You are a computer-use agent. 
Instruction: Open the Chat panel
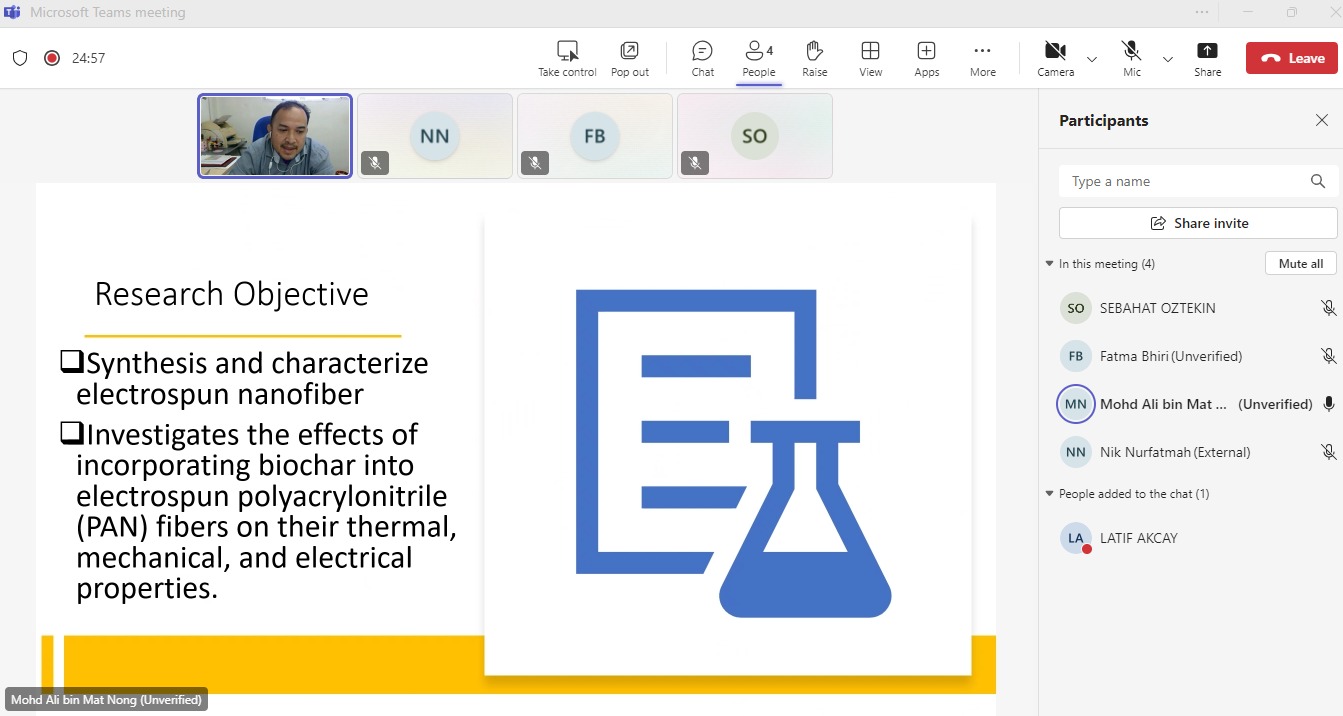[703, 51]
